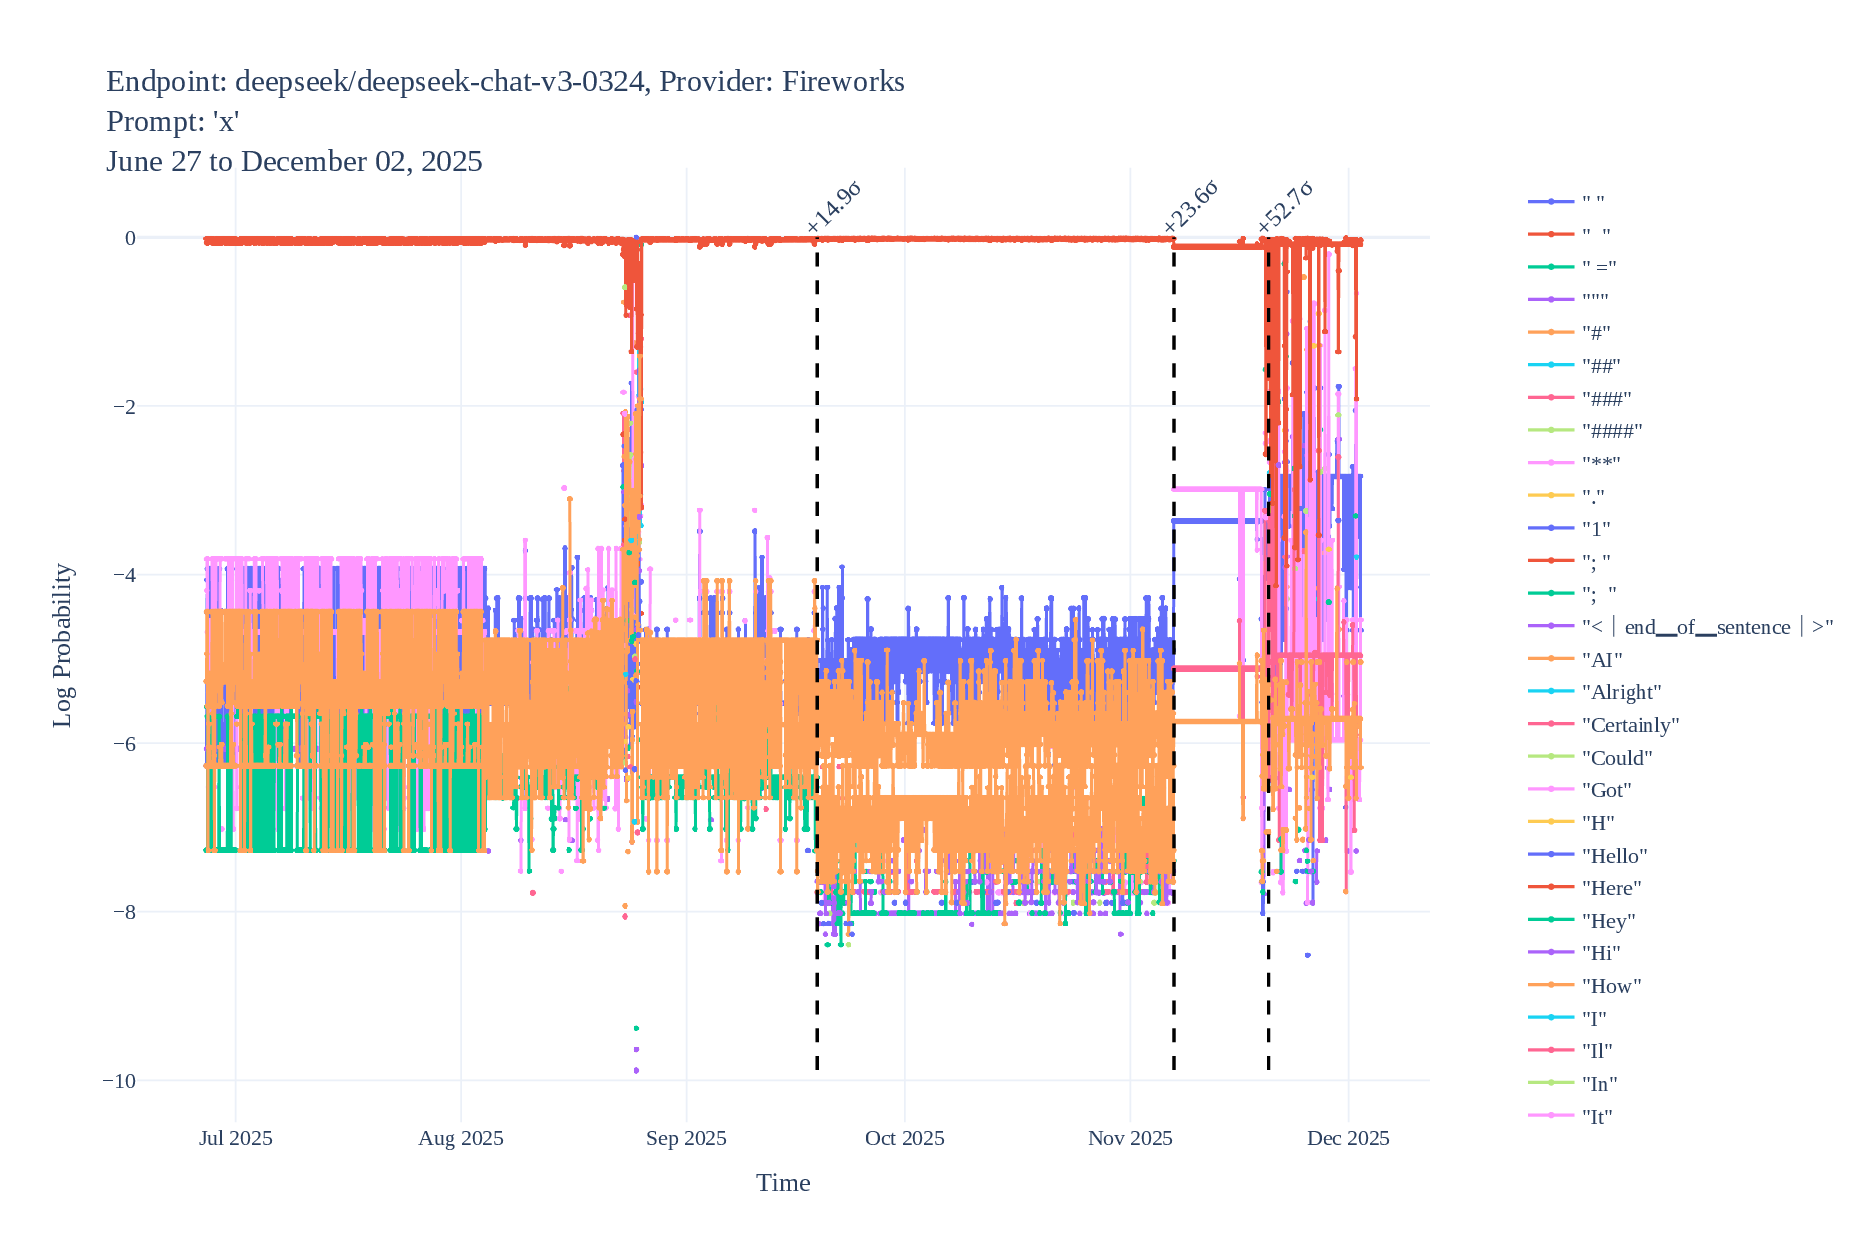This screenshot has height=1250, width=1875.
Task: Click the chart title mentioning Fireworks provider
Action: coord(505,82)
